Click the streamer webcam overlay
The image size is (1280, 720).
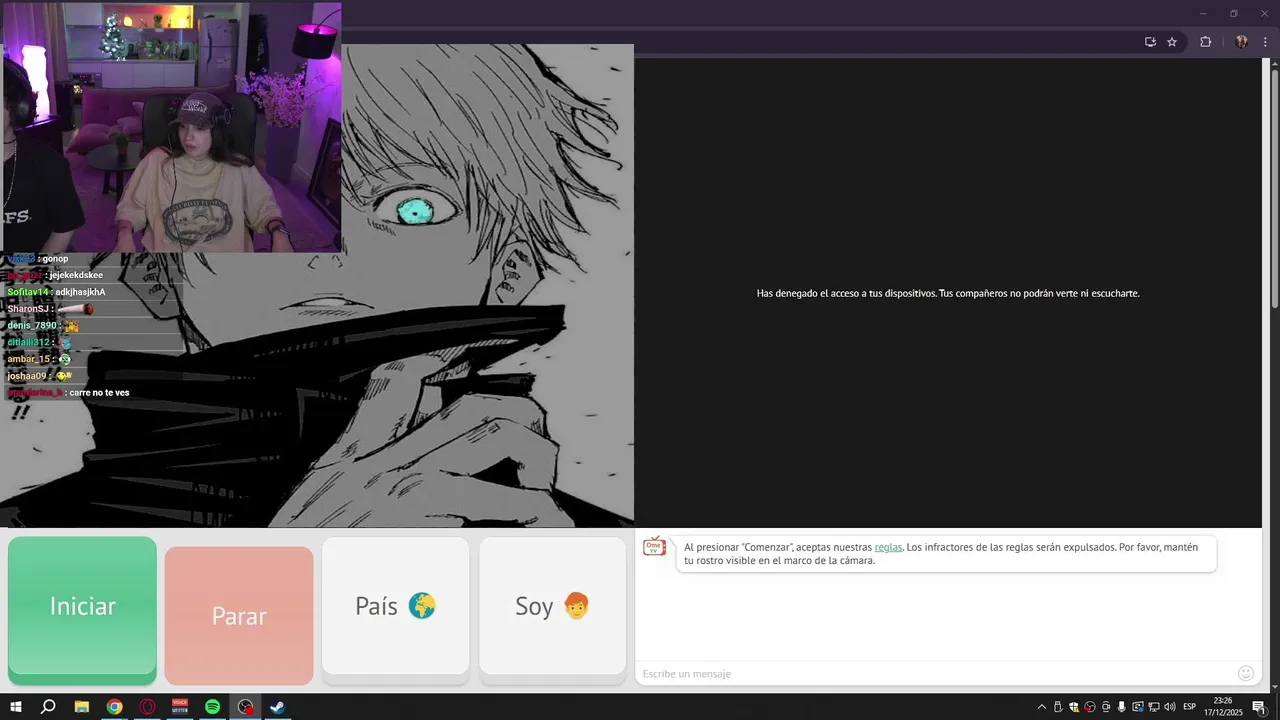171,127
